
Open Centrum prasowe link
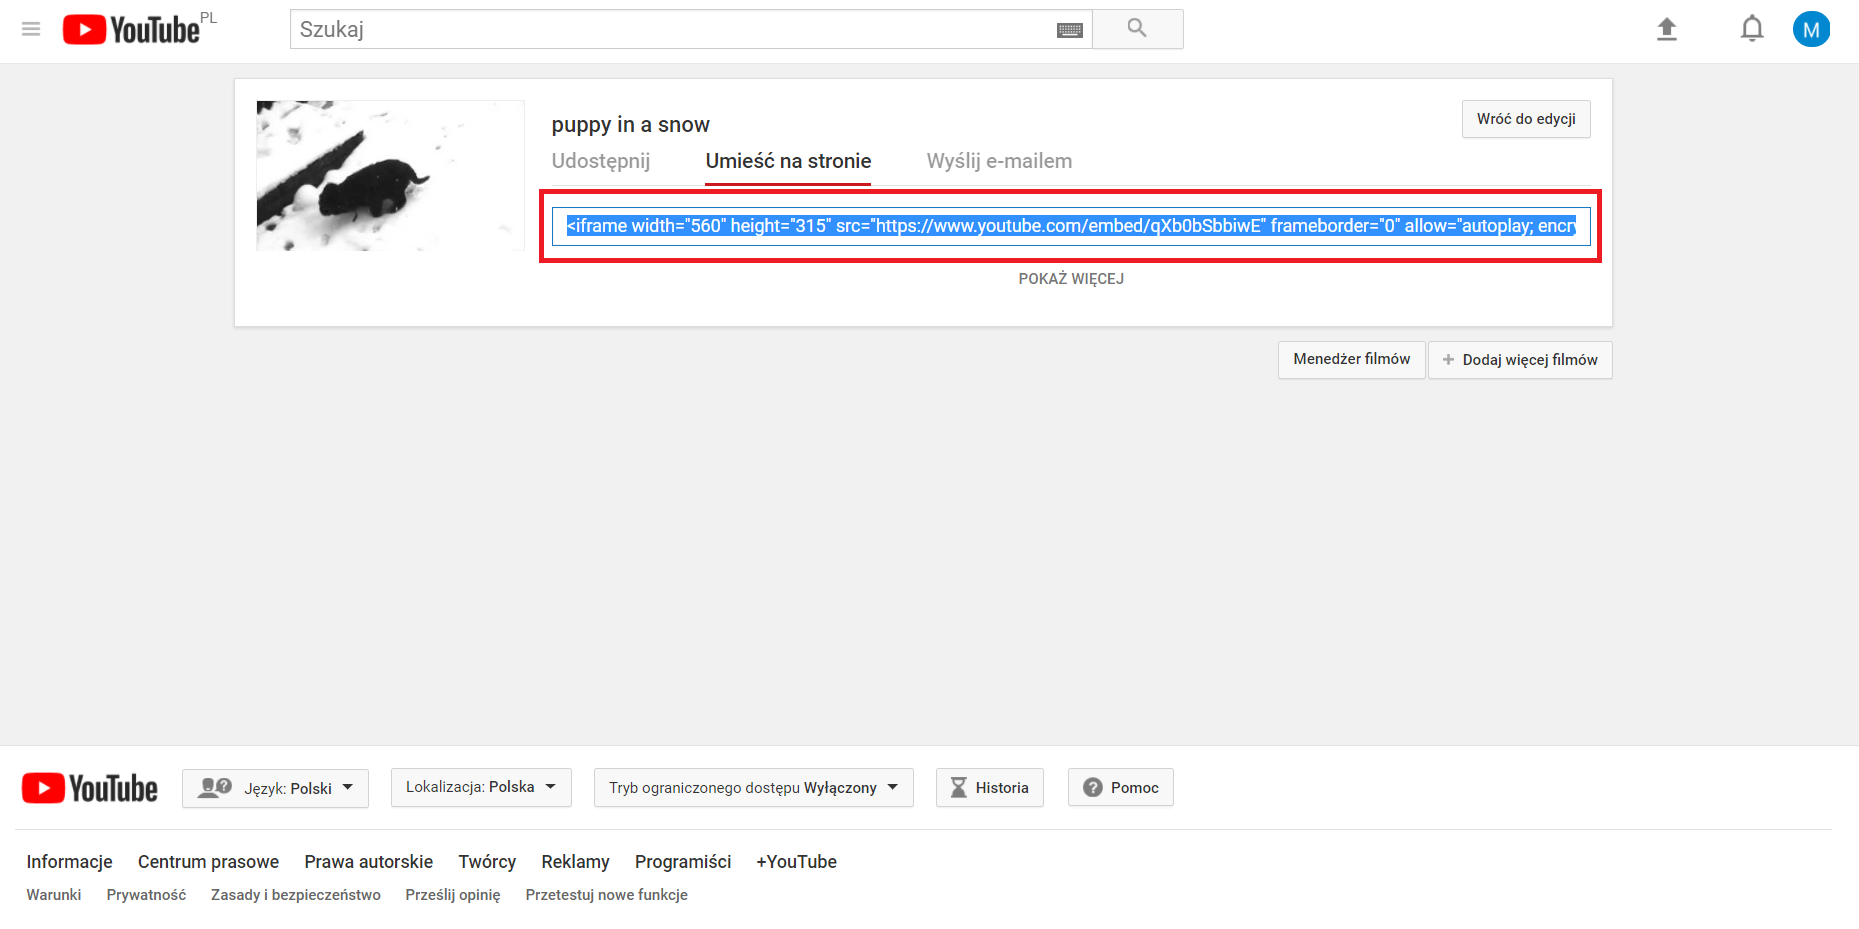click(208, 862)
